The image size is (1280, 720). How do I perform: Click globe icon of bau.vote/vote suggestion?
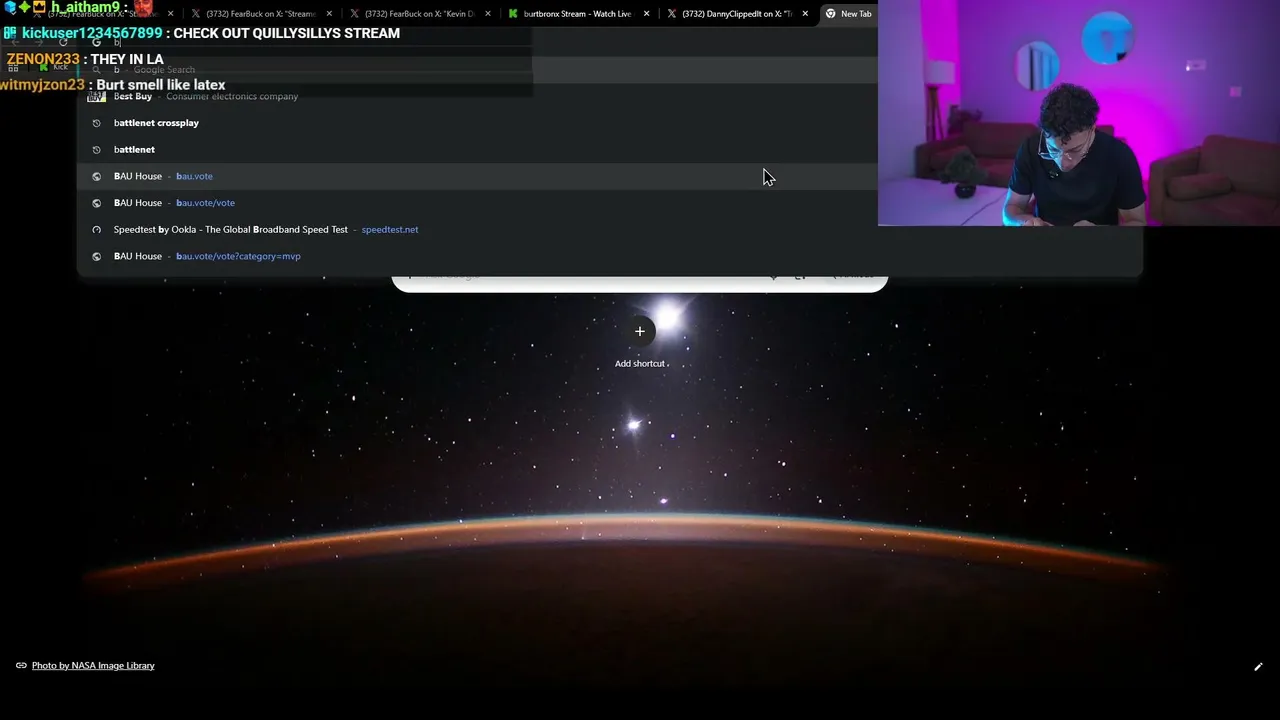click(x=96, y=203)
